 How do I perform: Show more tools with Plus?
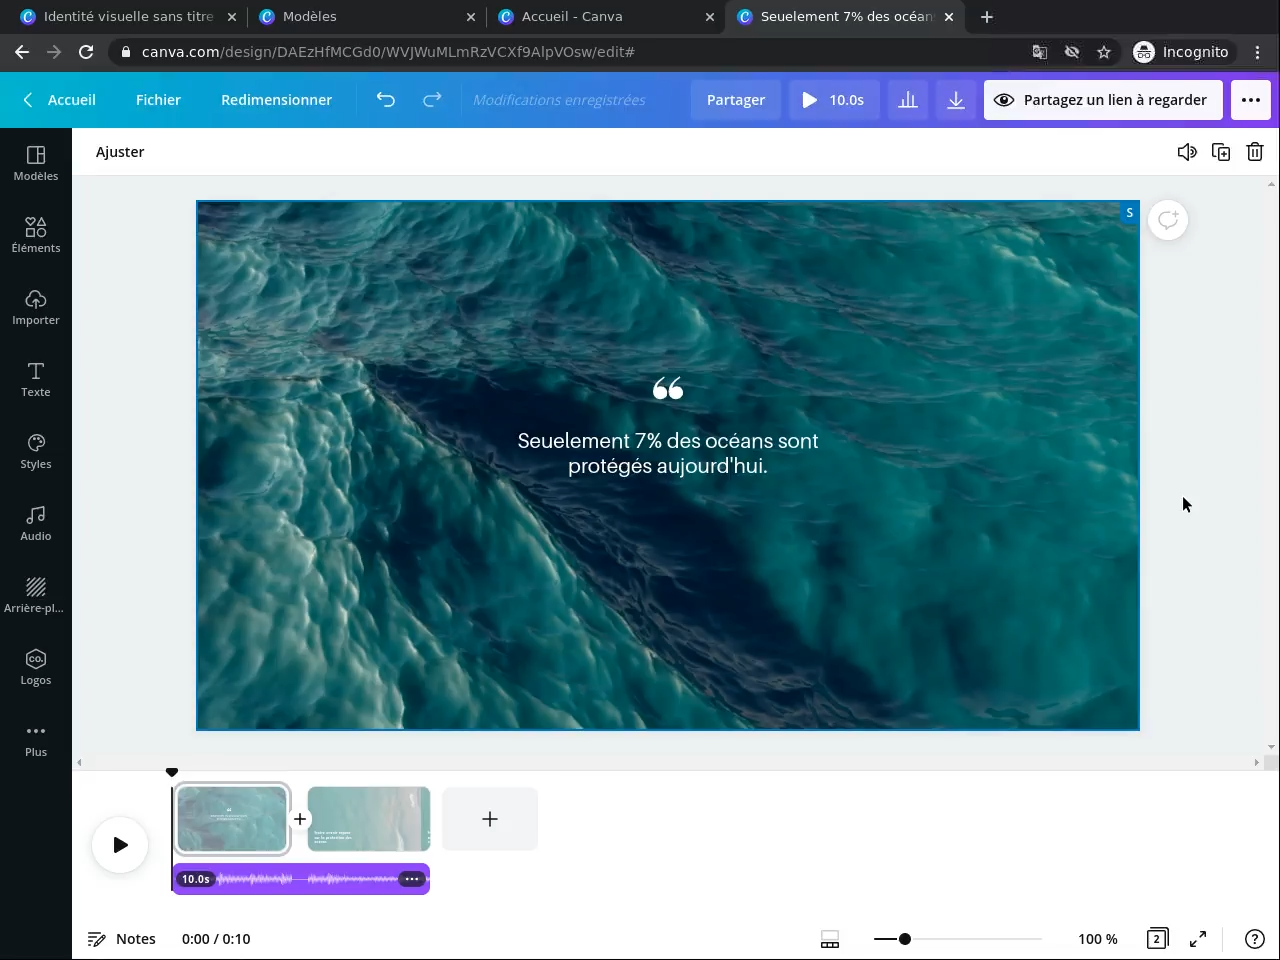36,739
